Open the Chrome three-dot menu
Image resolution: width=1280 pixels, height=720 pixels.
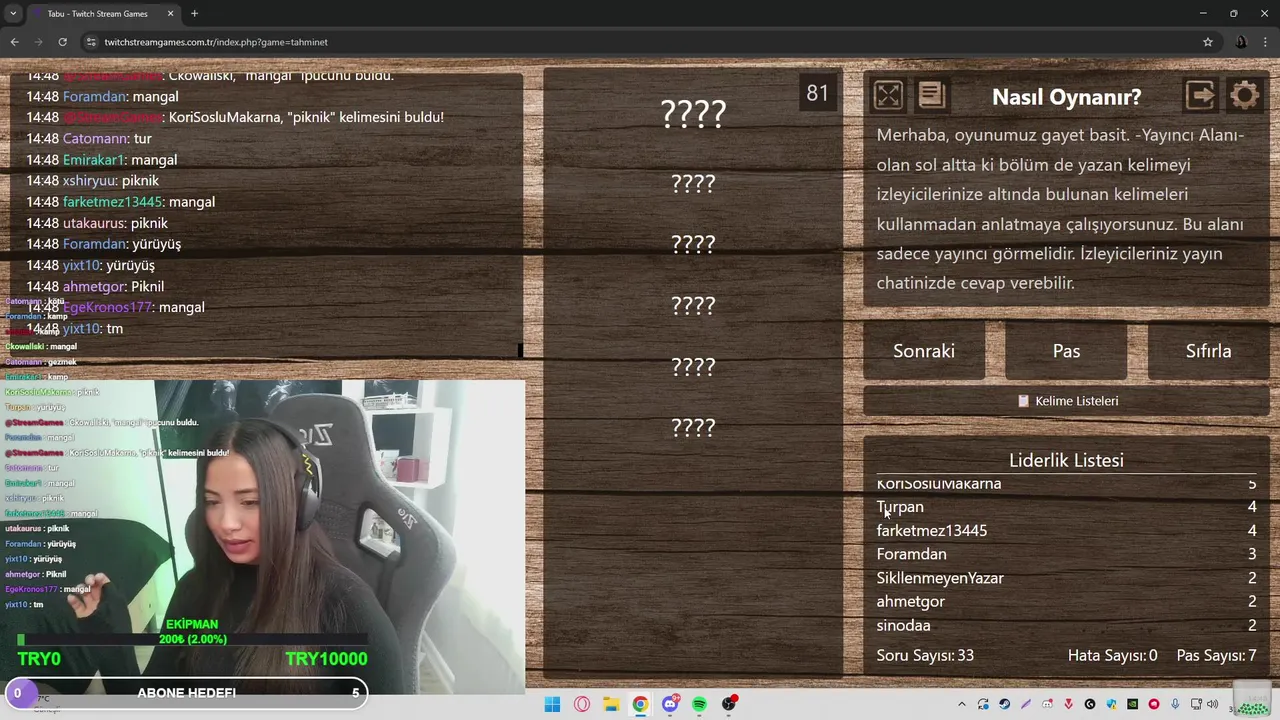point(1266,42)
